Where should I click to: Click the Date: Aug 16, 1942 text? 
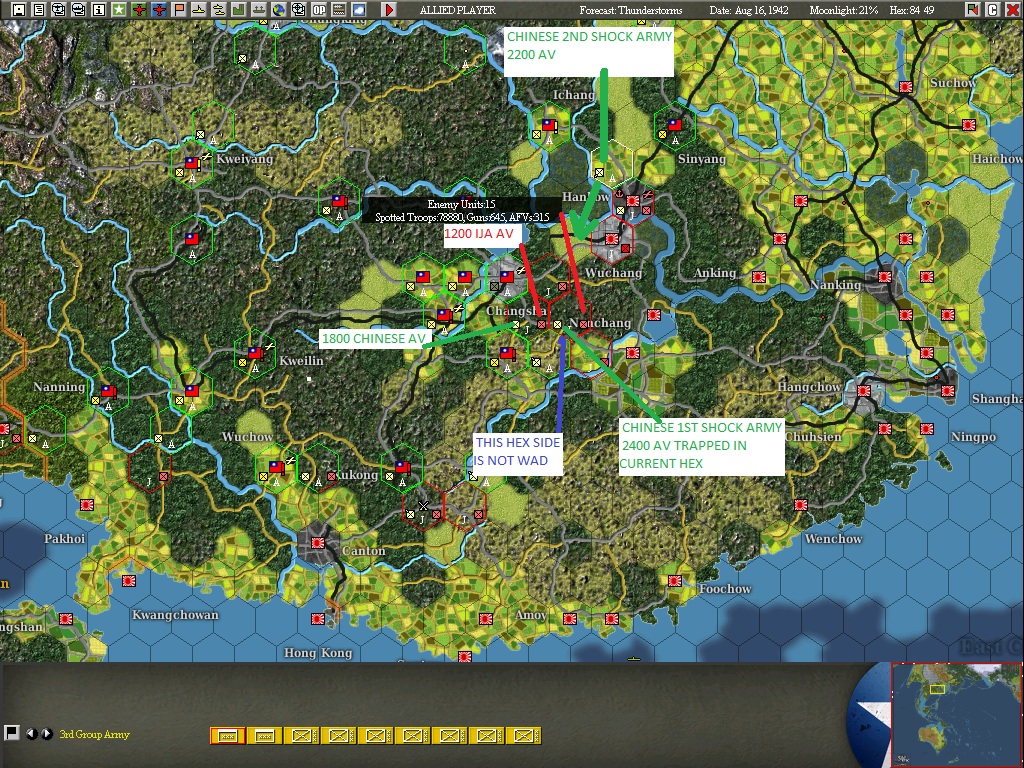749,10
